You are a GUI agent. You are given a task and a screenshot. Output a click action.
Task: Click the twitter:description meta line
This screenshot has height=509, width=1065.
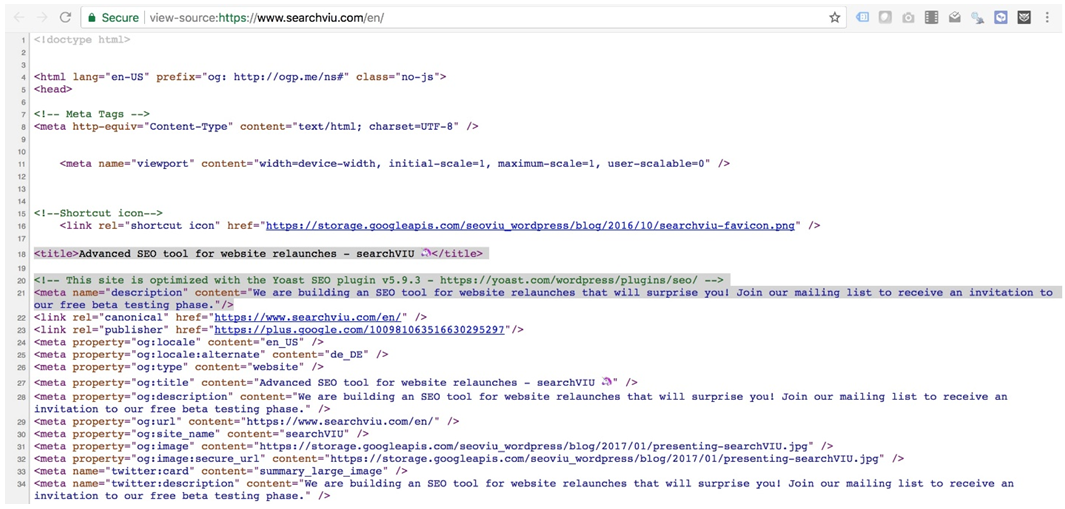[524, 489]
